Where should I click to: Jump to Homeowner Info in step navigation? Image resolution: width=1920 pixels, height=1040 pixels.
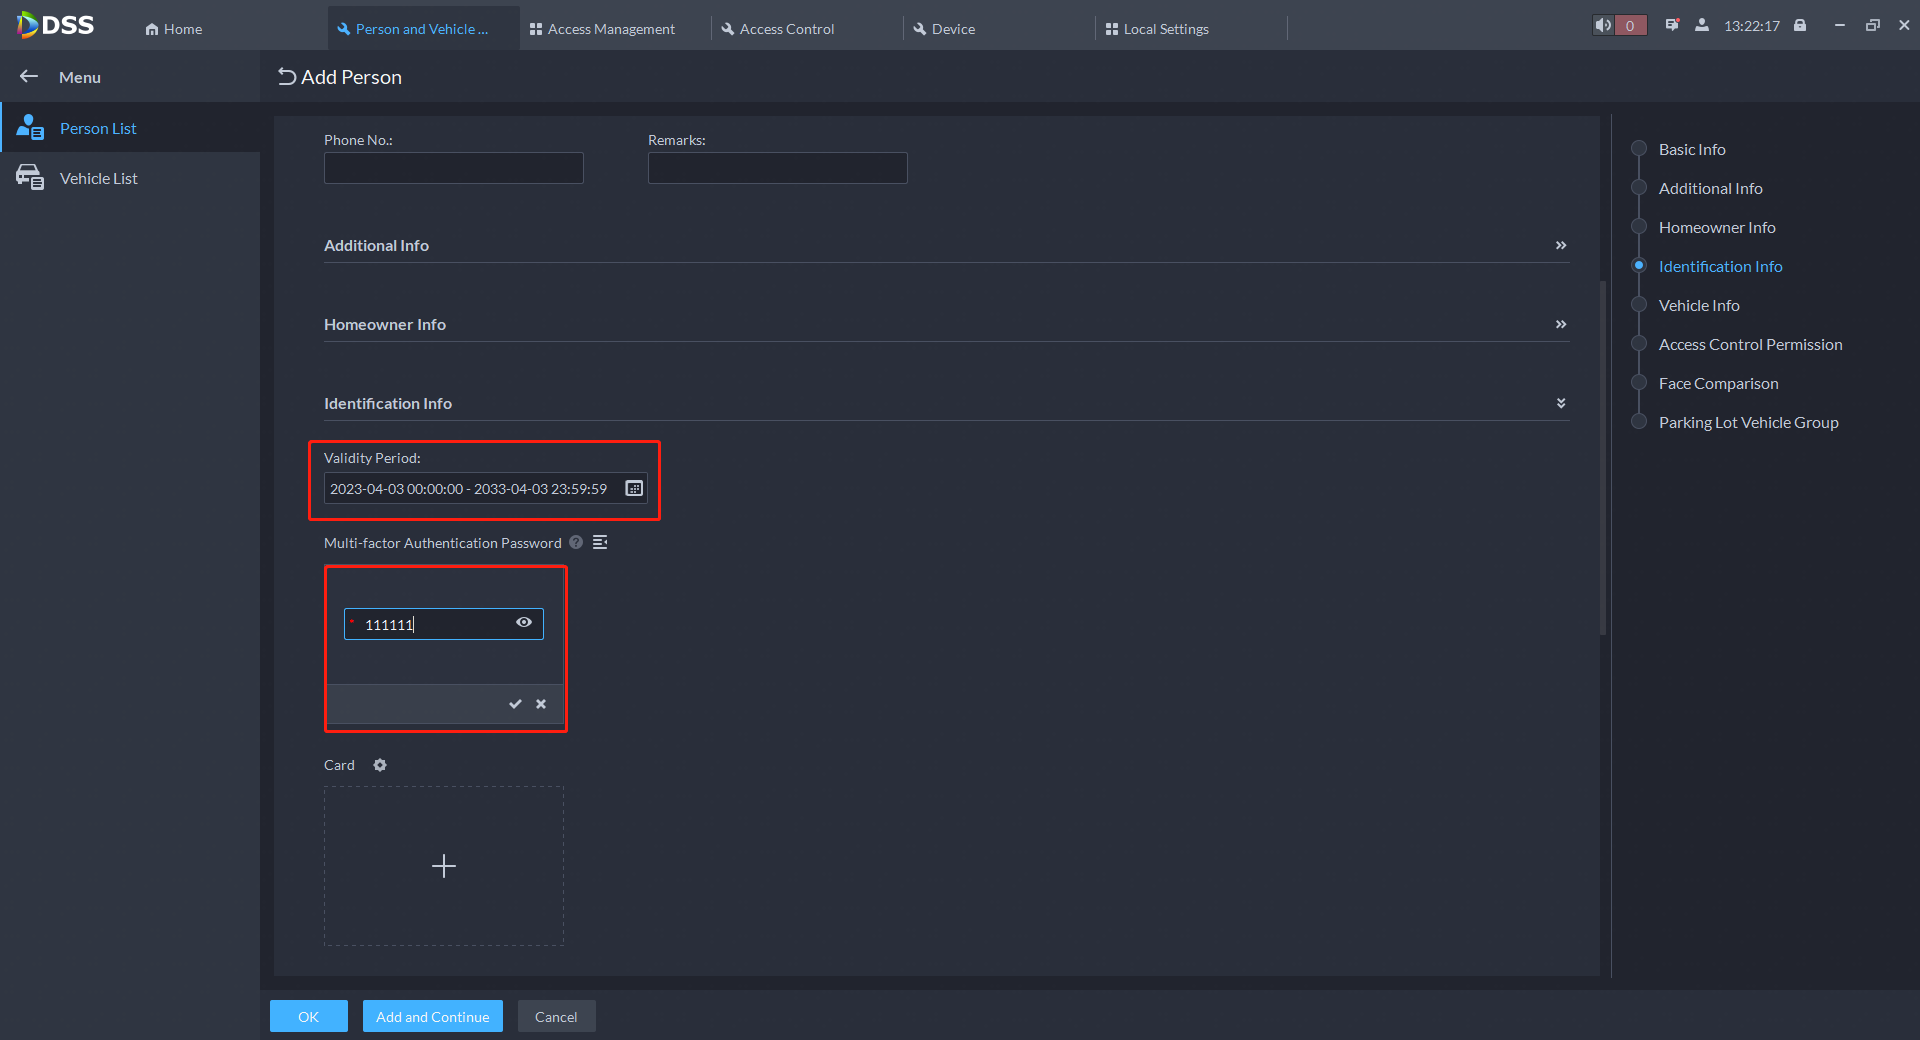point(1717,227)
